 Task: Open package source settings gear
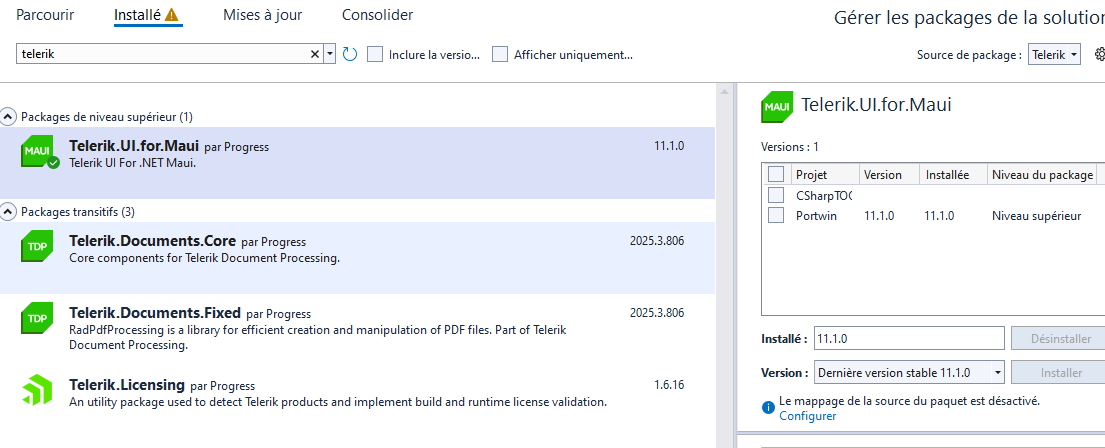1099,54
